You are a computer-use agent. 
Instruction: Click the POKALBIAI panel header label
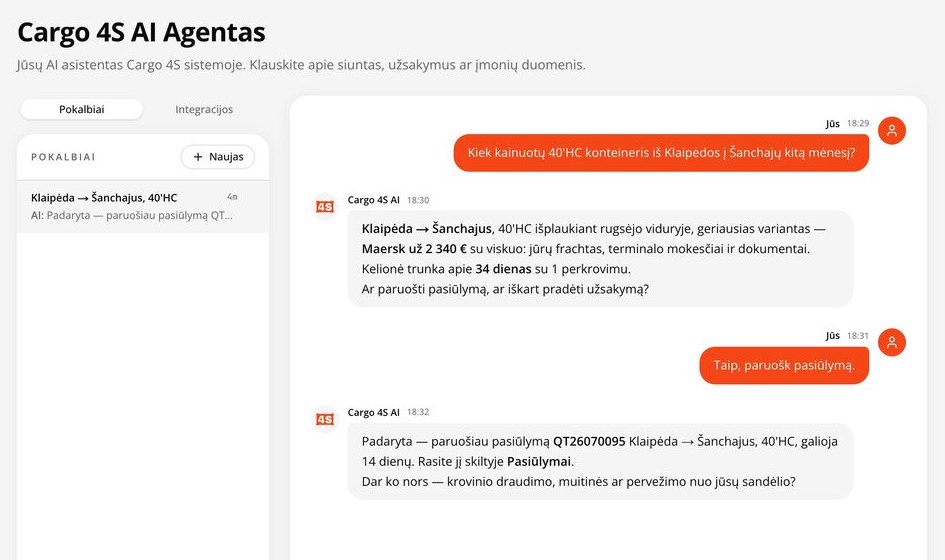[63, 157]
